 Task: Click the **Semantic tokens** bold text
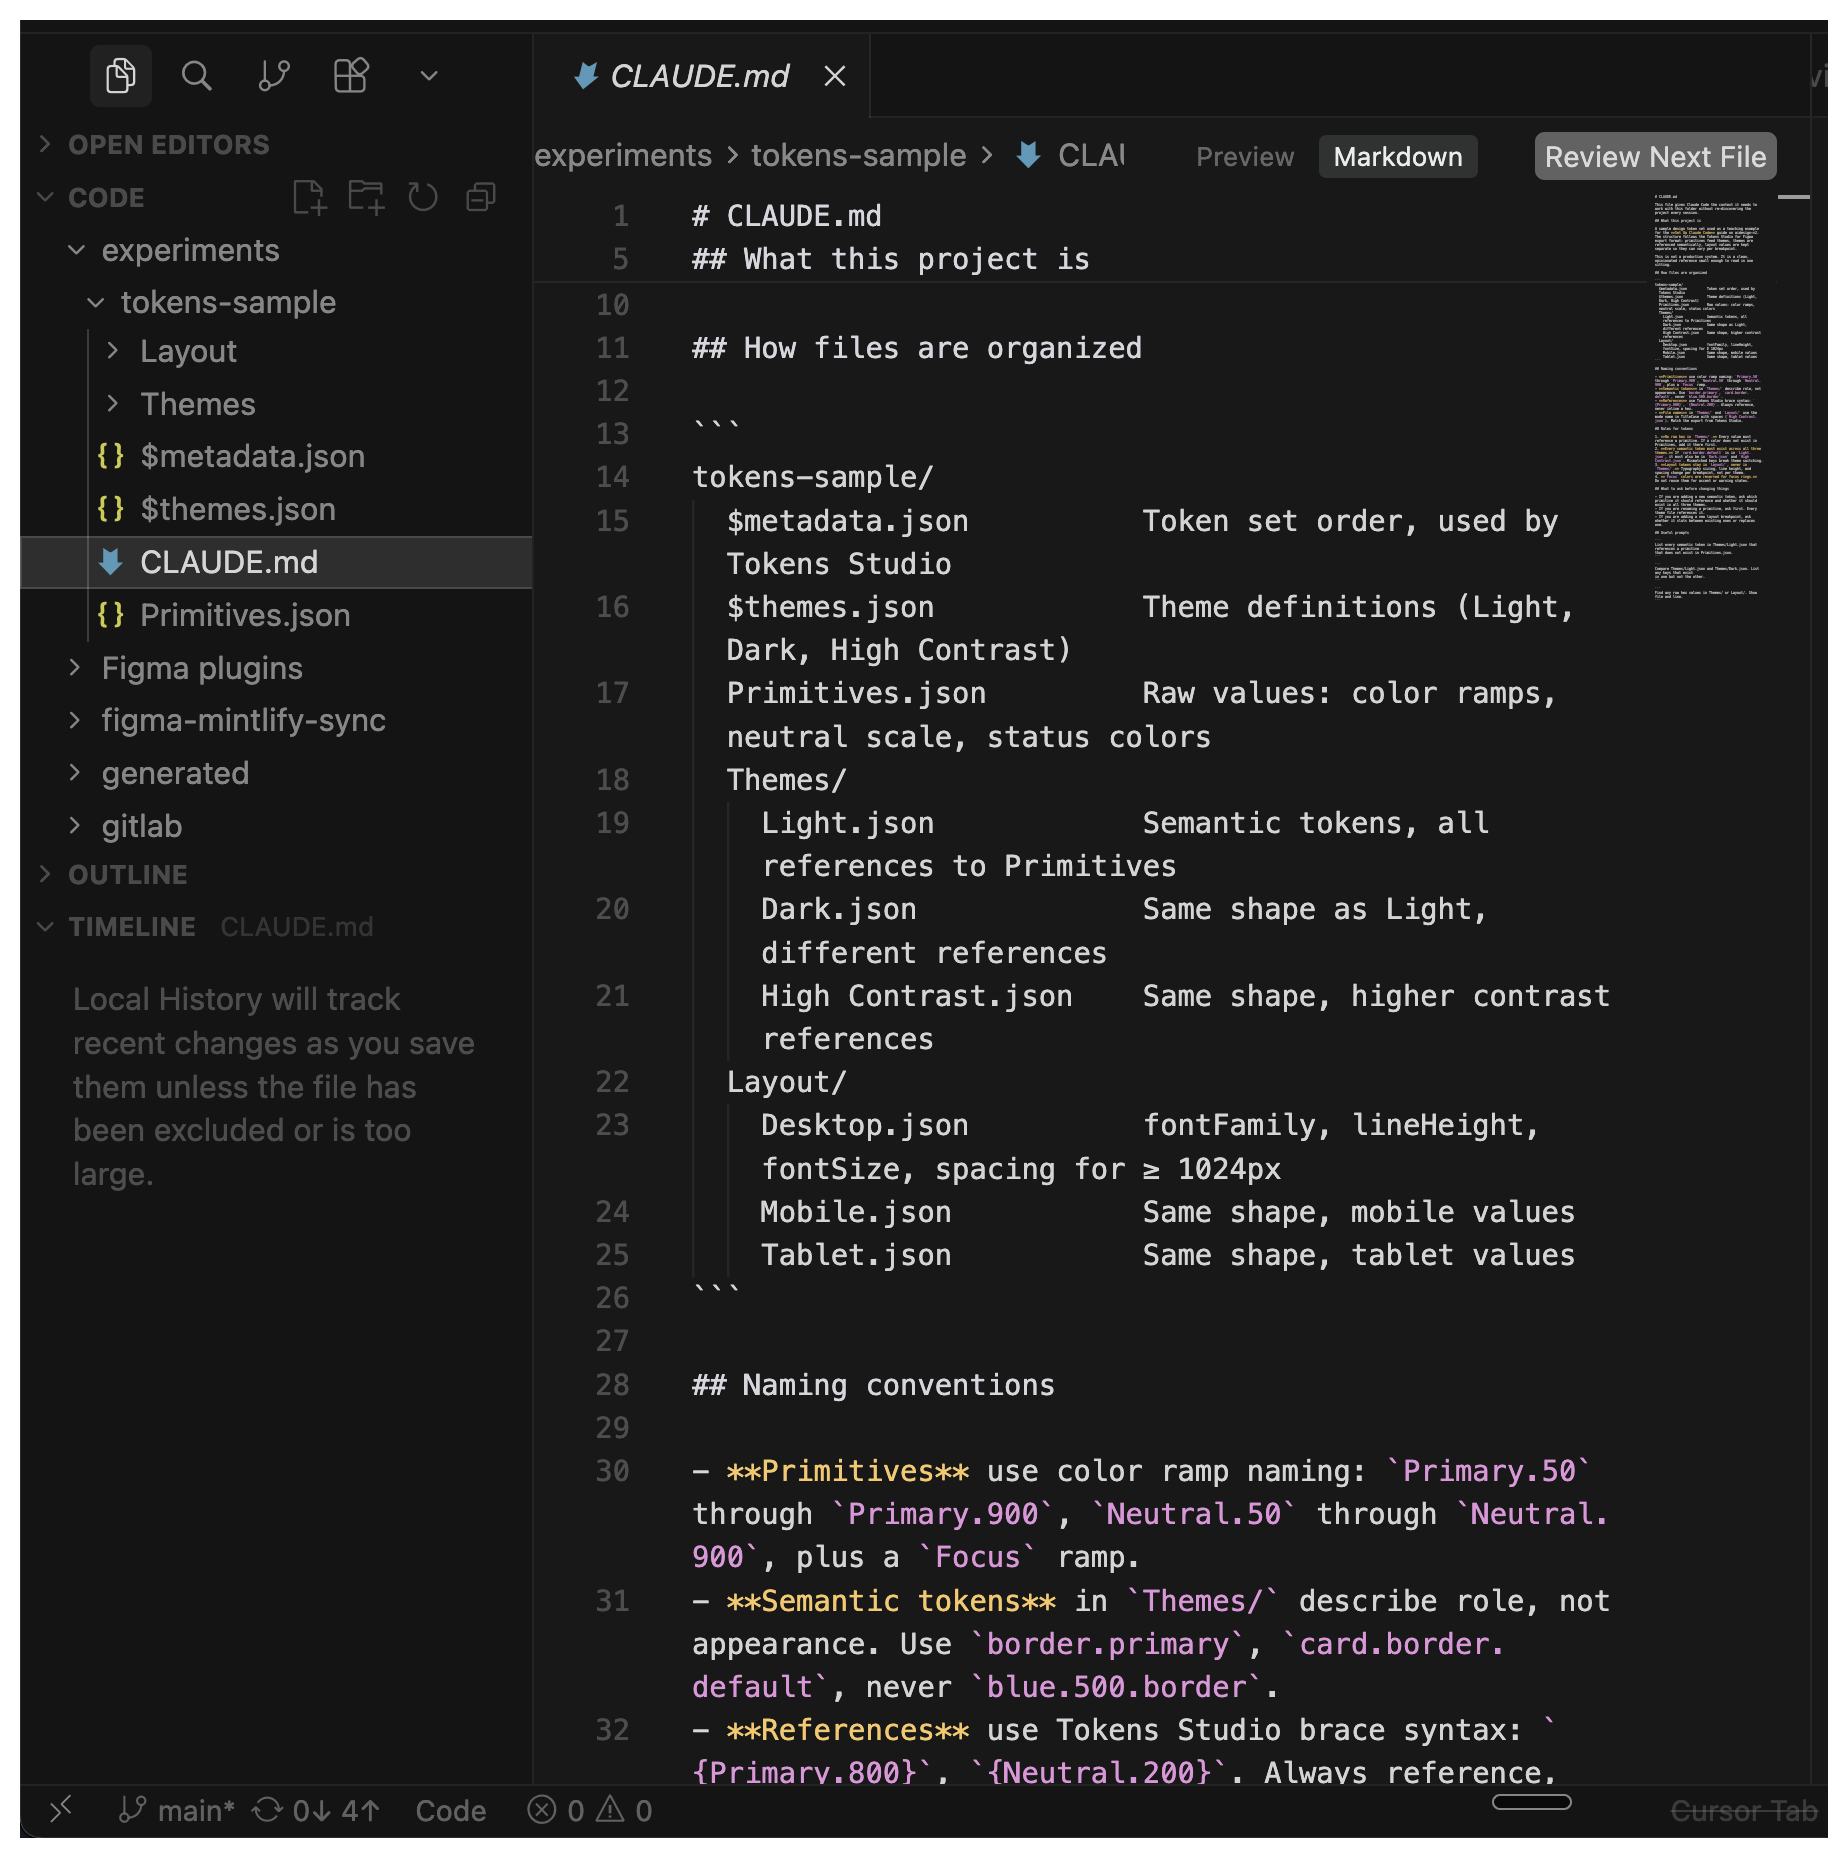(891, 1601)
